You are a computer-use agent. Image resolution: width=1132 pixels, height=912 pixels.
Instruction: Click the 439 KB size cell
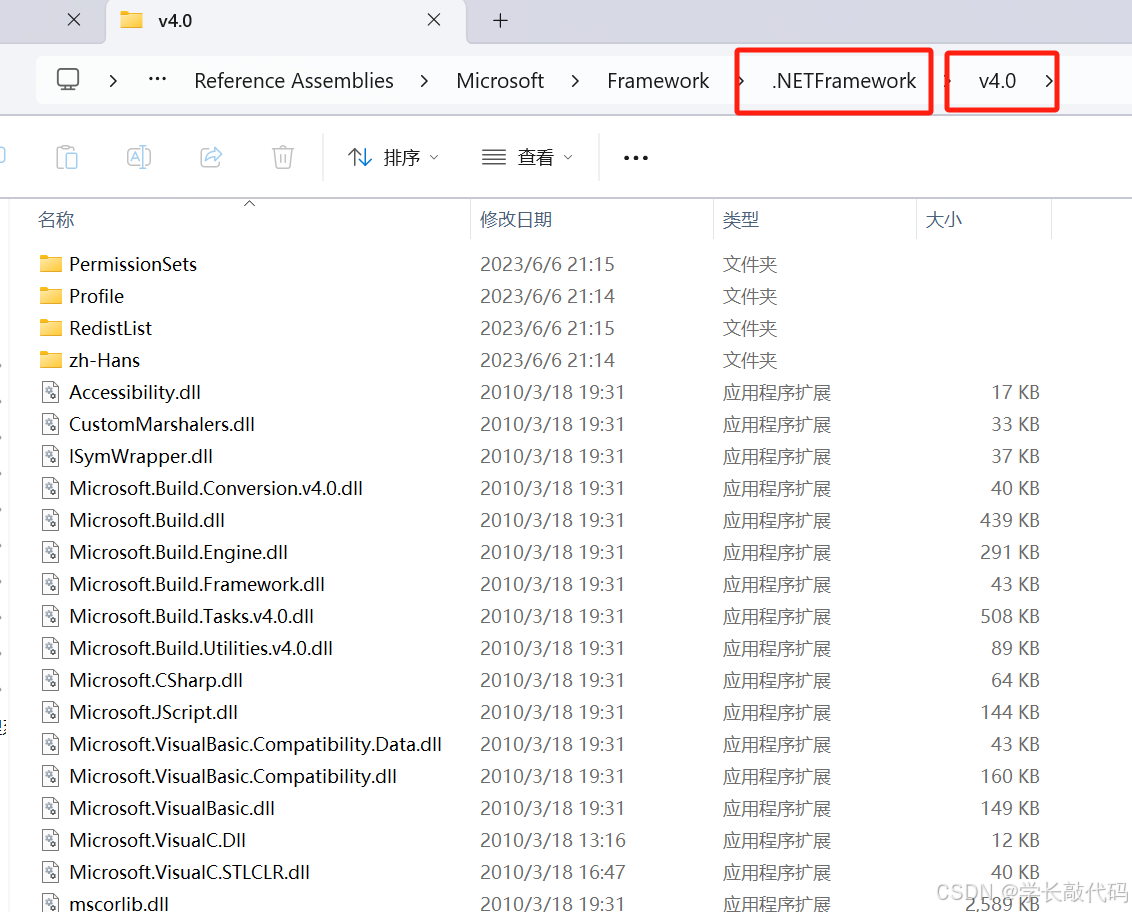(x=1009, y=520)
